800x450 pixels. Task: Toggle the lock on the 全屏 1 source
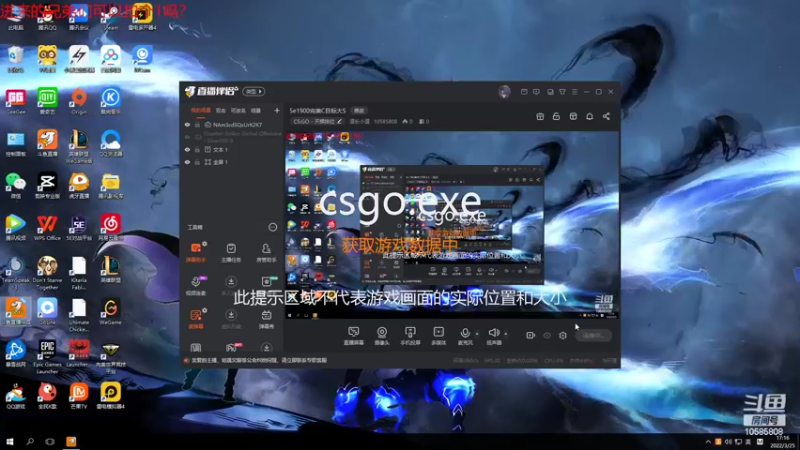[197, 162]
